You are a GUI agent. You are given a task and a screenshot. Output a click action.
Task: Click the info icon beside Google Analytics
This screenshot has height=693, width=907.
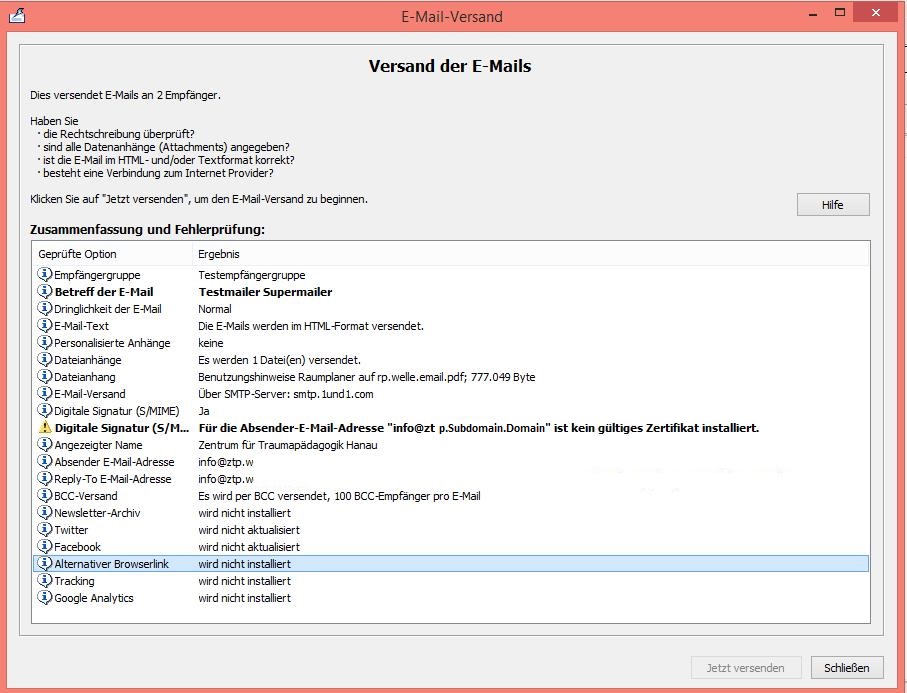click(x=45, y=598)
